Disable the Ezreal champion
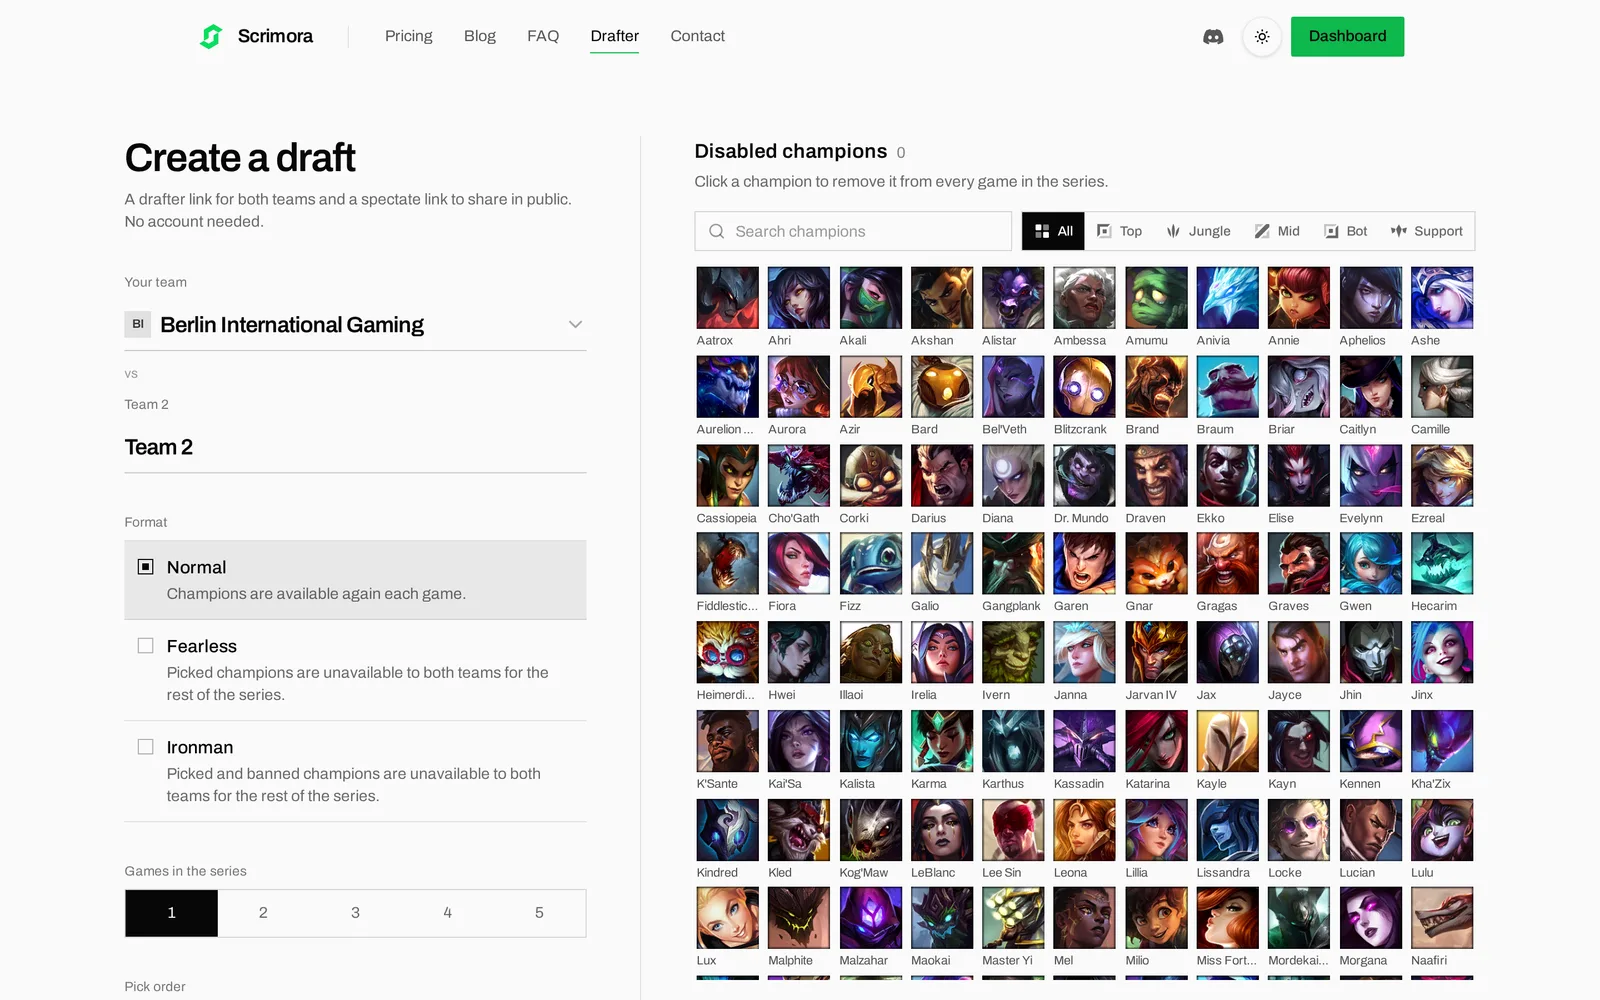The height and width of the screenshot is (1000, 1600). click(x=1442, y=476)
